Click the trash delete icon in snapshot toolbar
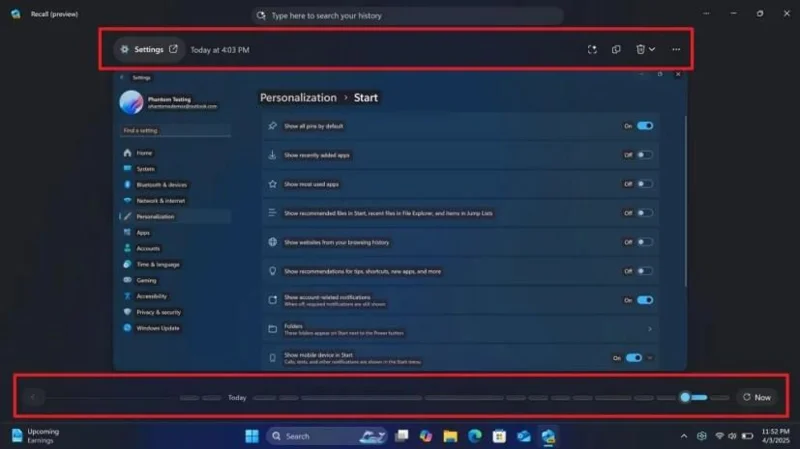Image resolution: width=800 pixels, height=449 pixels. [640, 49]
